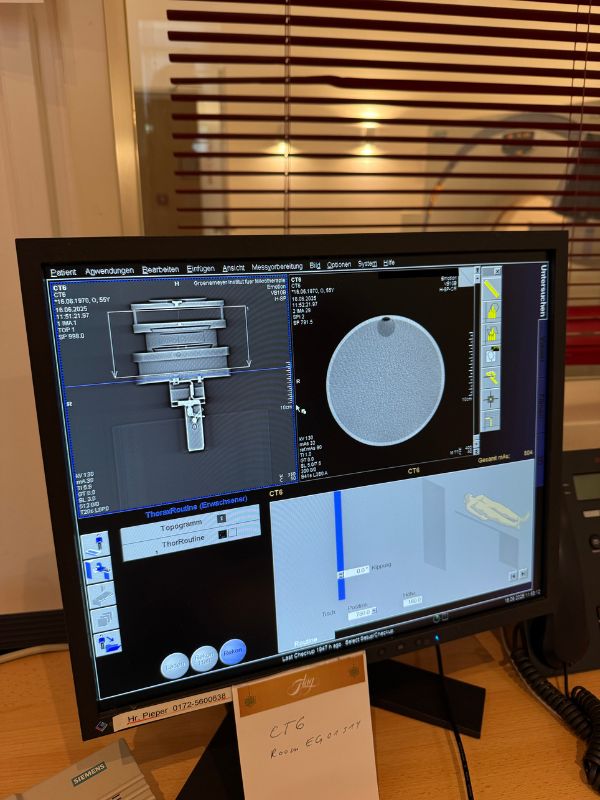
Task: Open the patient registration sidebar icon
Action: (x=95, y=545)
